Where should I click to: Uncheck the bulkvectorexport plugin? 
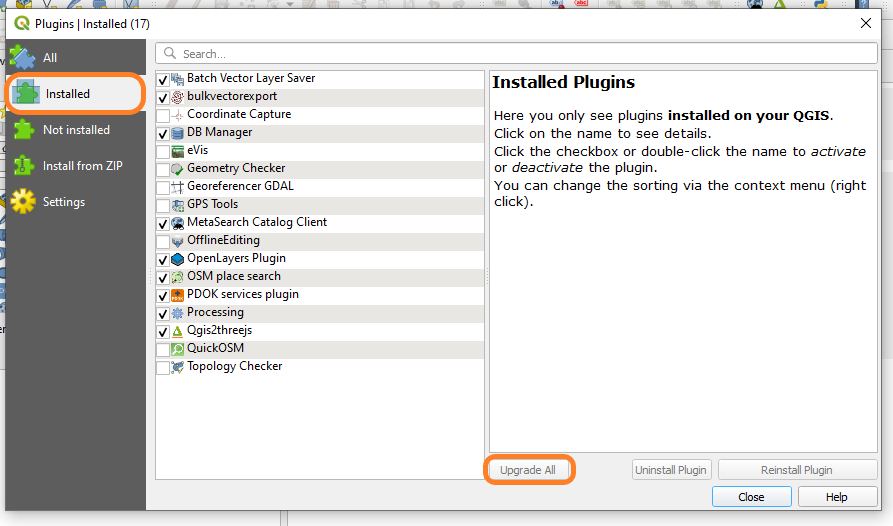(x=163, y=98)
